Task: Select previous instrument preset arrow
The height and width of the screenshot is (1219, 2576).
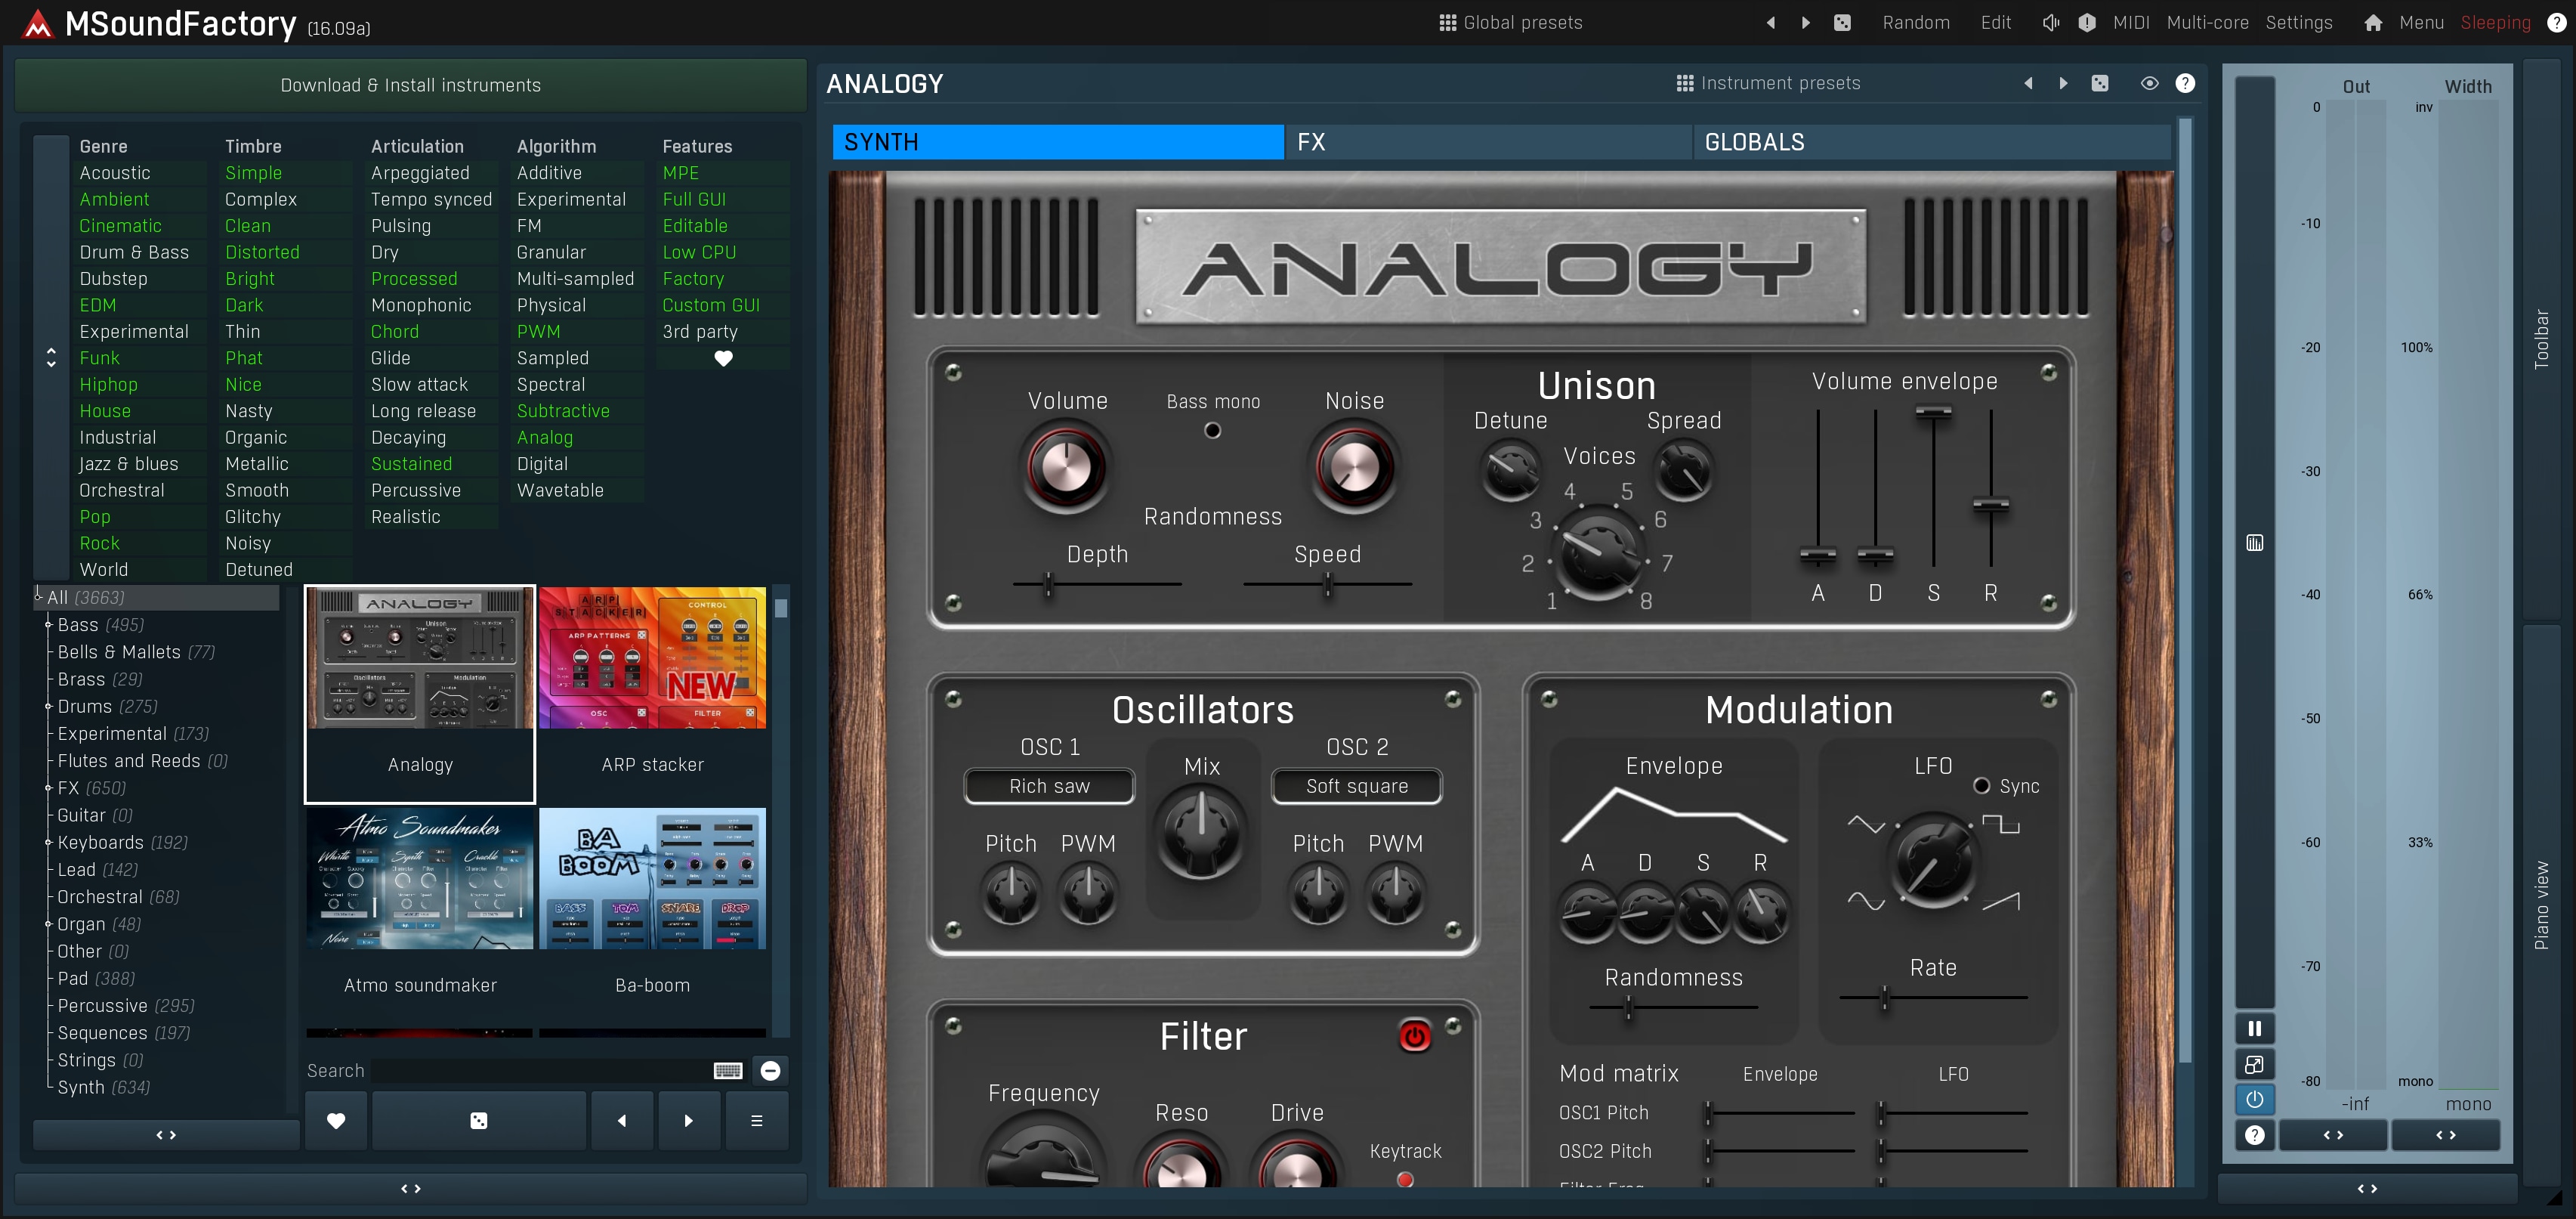Action: pos(2028,84)
